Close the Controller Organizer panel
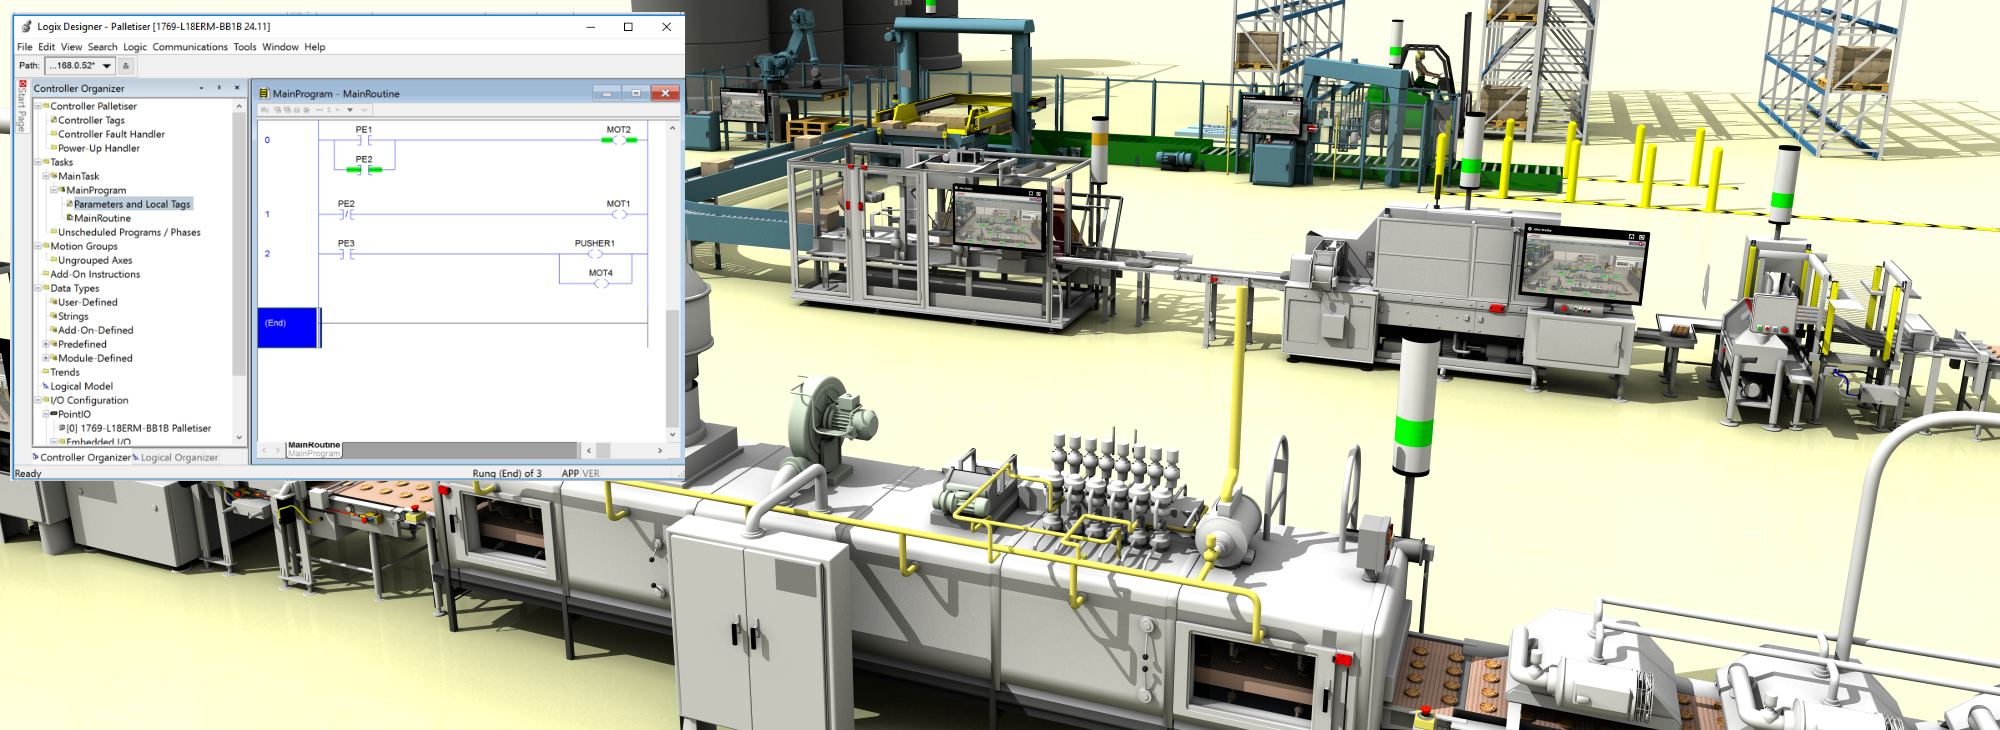The width and height of the screenshot is (2000, 730). pos(237,88)
